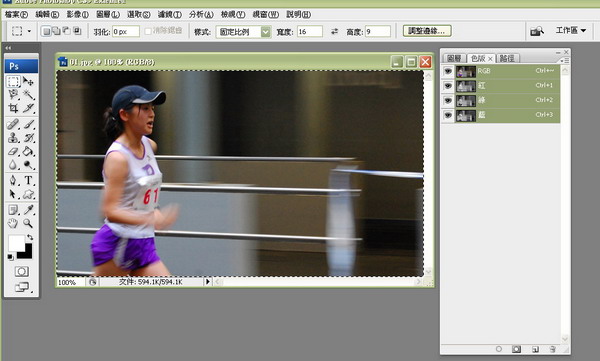Select the Blur tool
Viewport: 600px width, 361px height.
[13, 165]
